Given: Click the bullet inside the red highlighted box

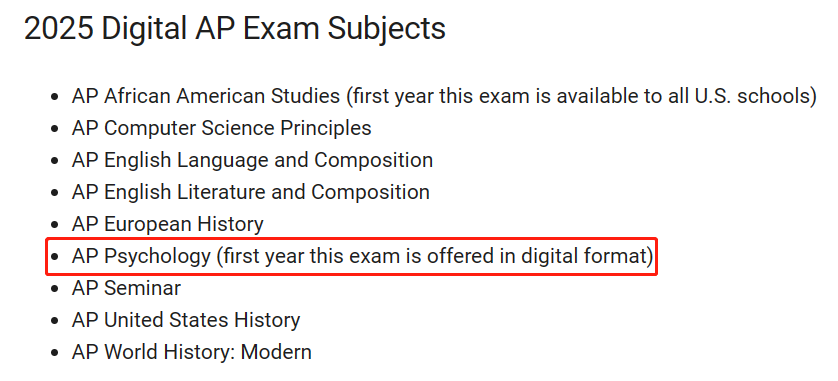Looking at the screenshot, I should 54,258.
